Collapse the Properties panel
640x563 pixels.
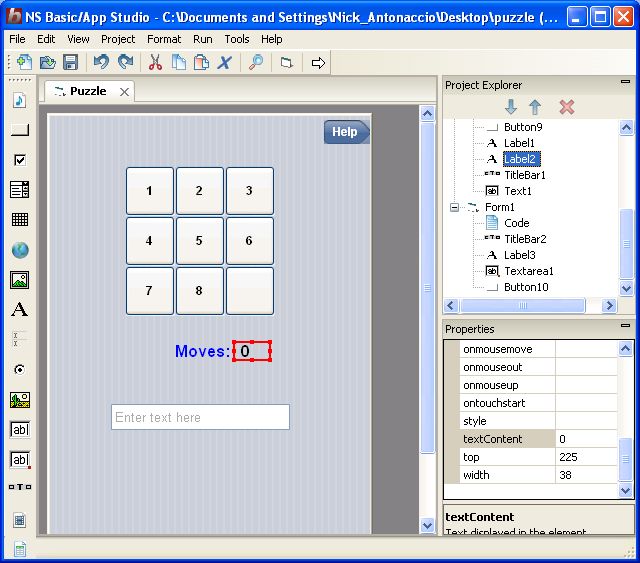(625, 325)
